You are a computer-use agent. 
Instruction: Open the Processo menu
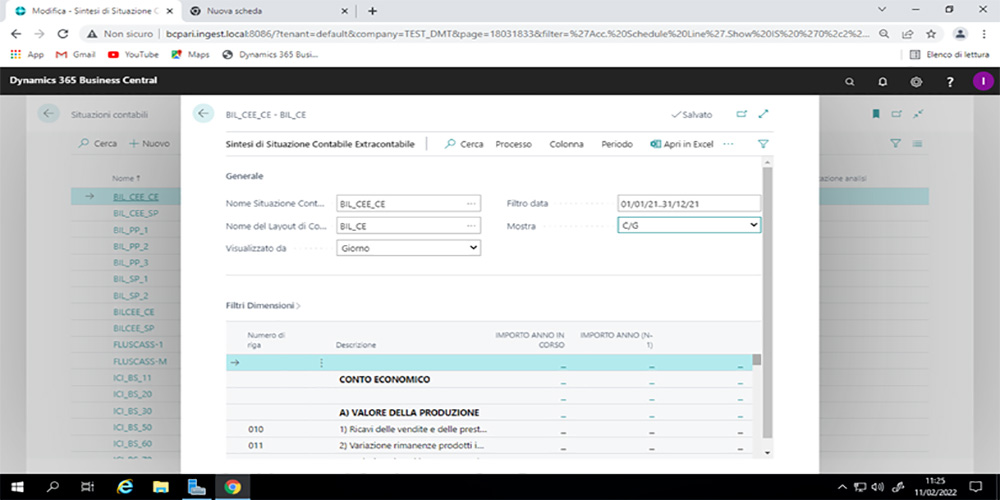513,144
